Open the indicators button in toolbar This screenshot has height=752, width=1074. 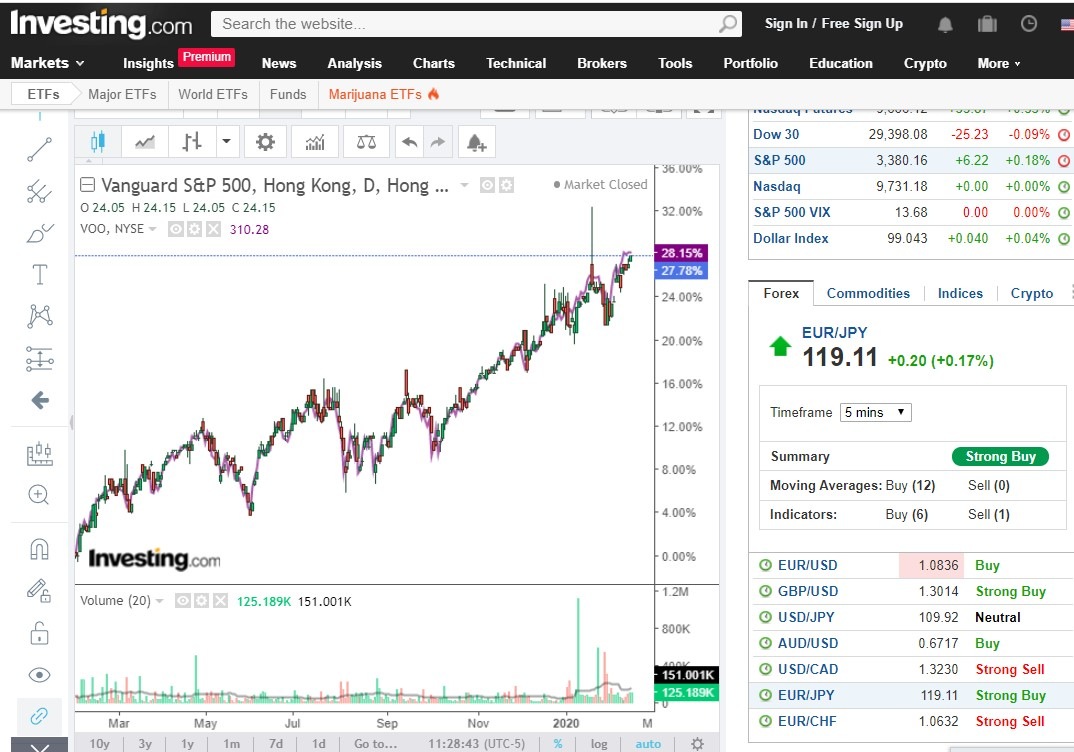[x=315, y=142]
